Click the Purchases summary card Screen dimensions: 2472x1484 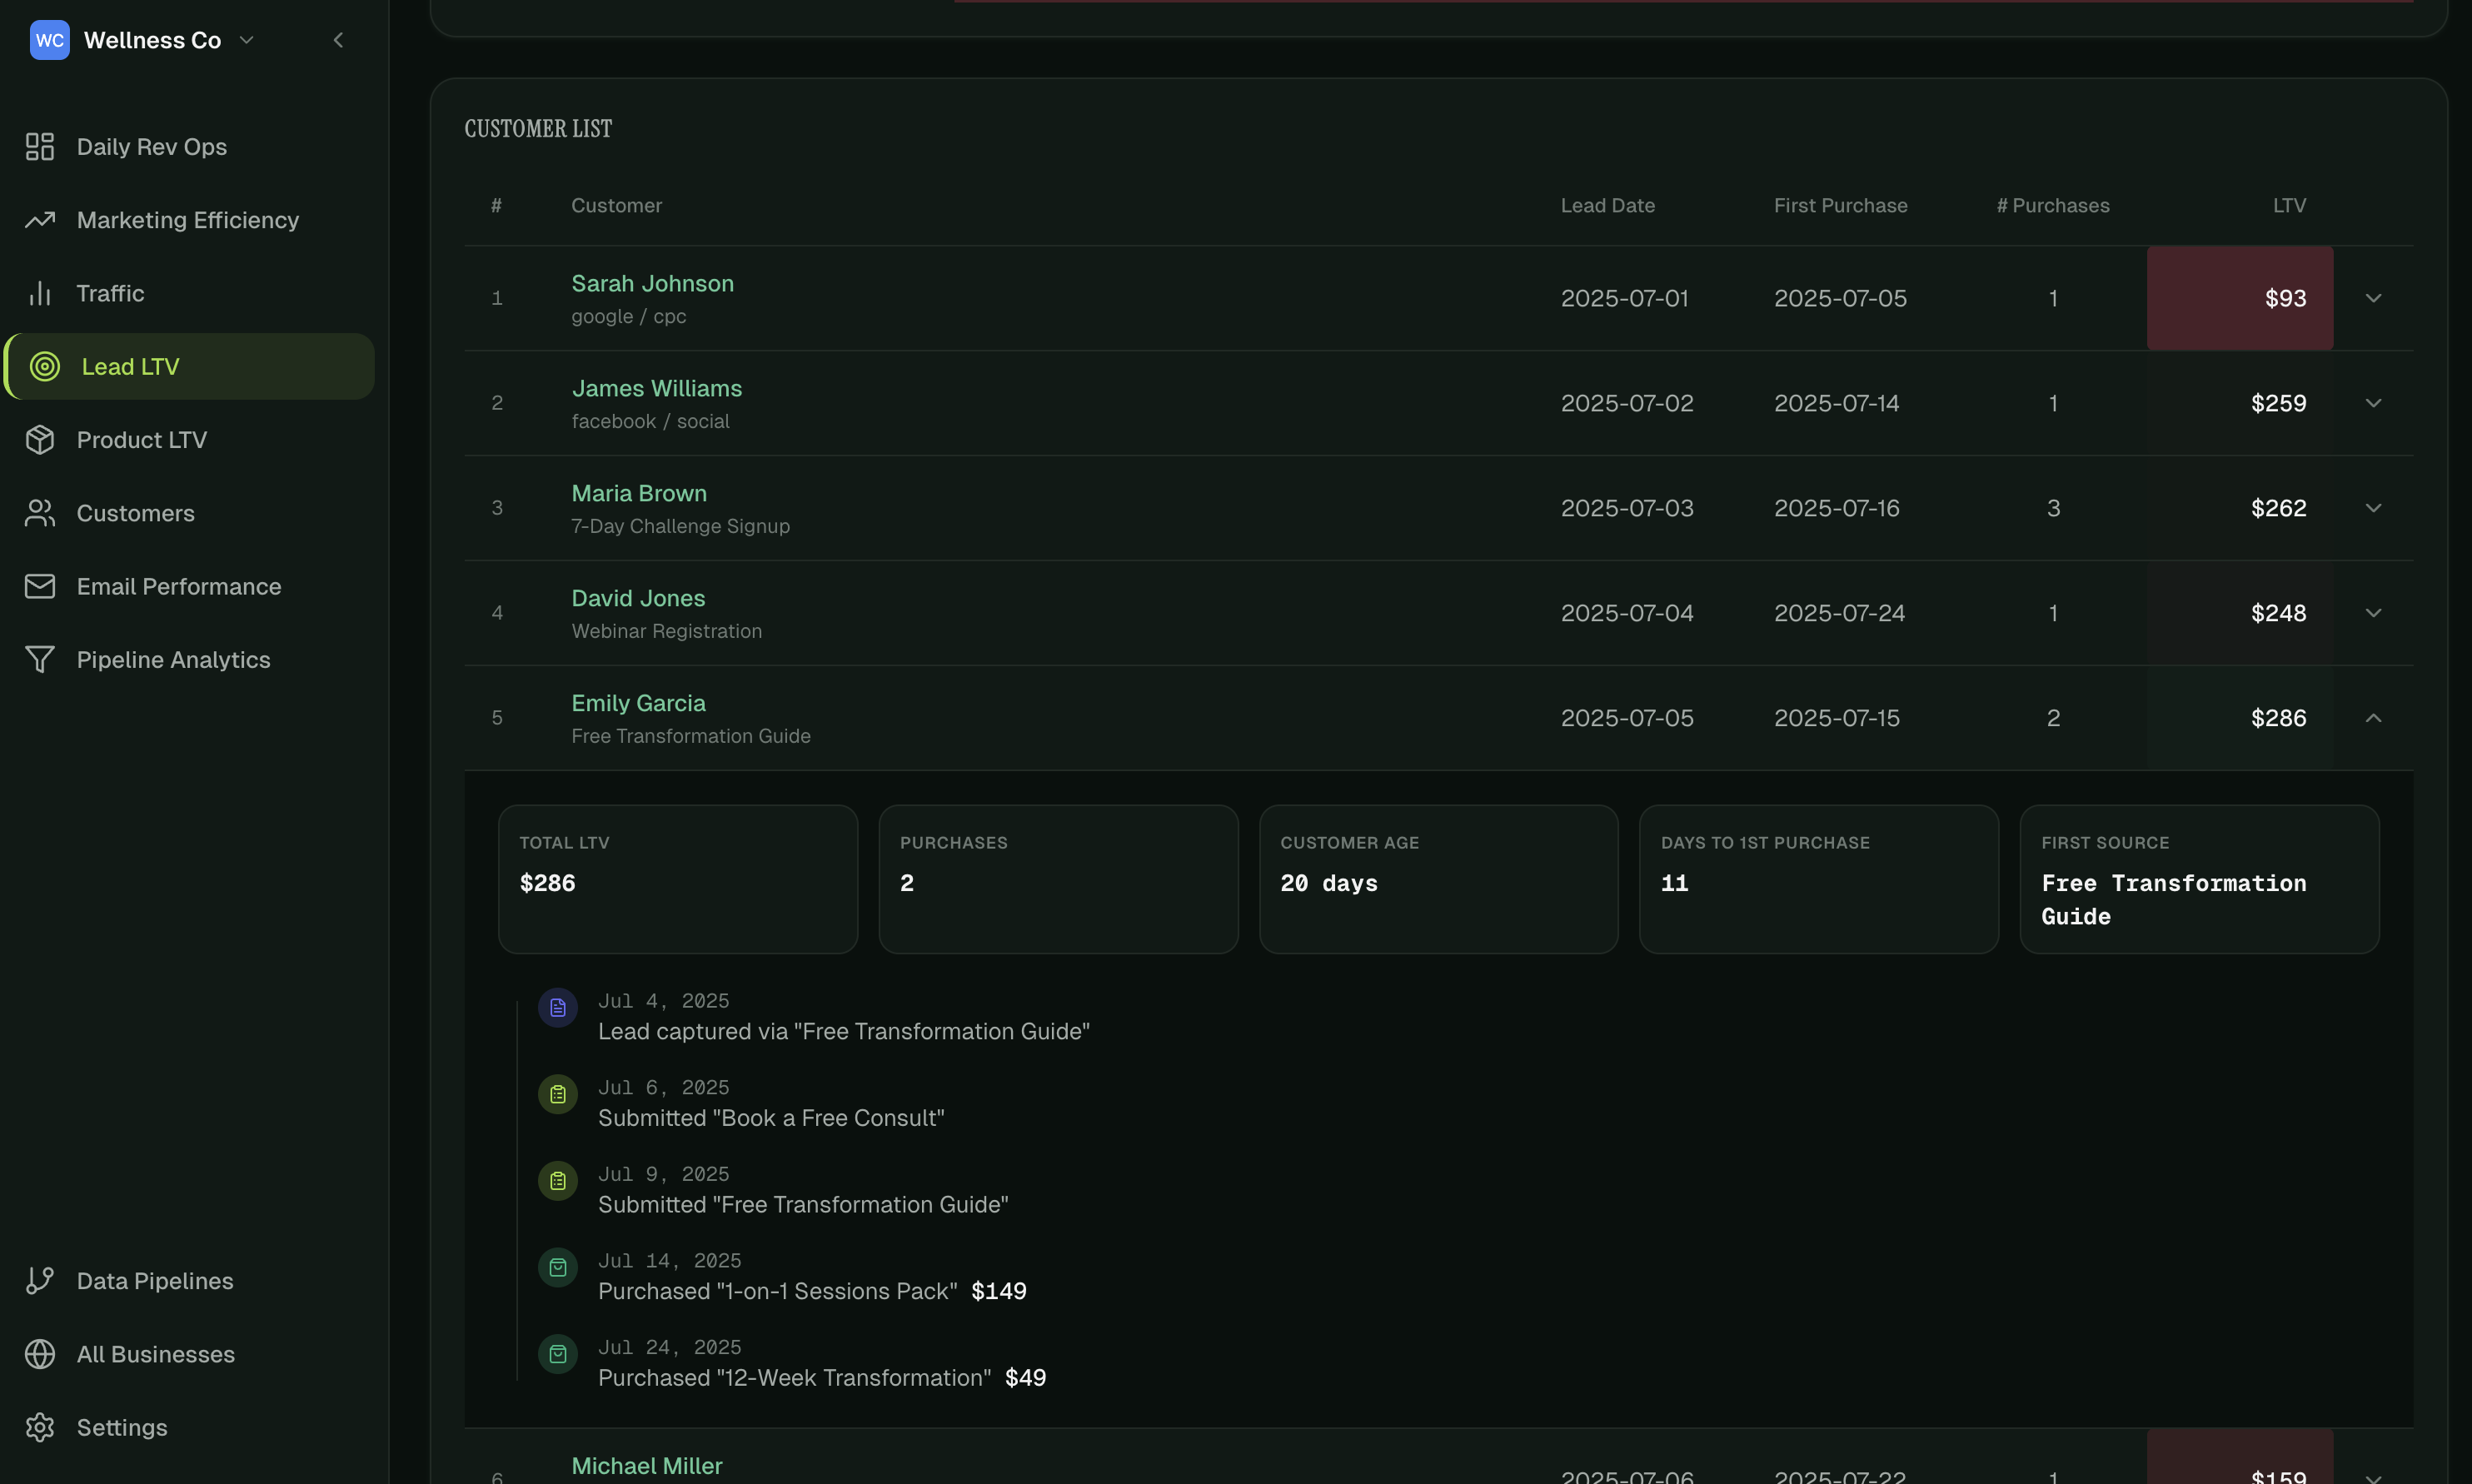pos(1058,880)
